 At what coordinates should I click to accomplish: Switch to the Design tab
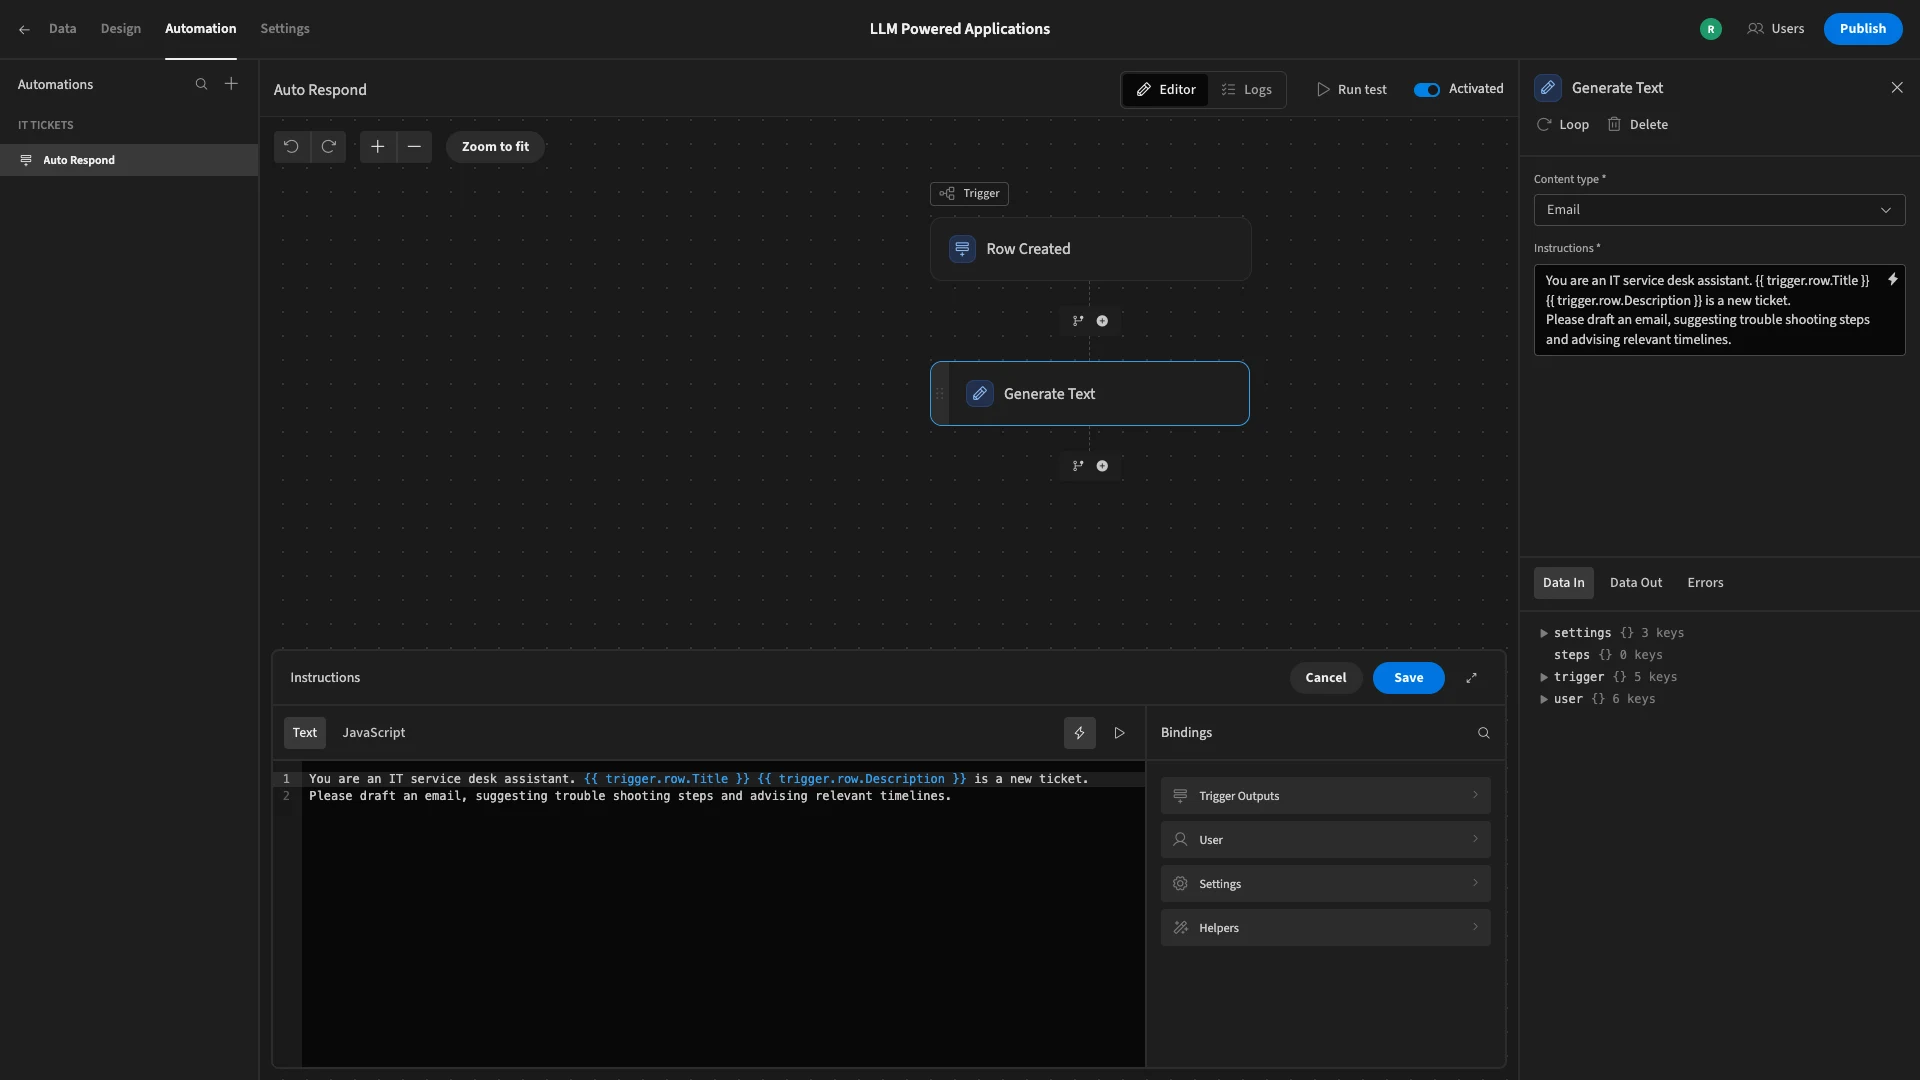120,29
